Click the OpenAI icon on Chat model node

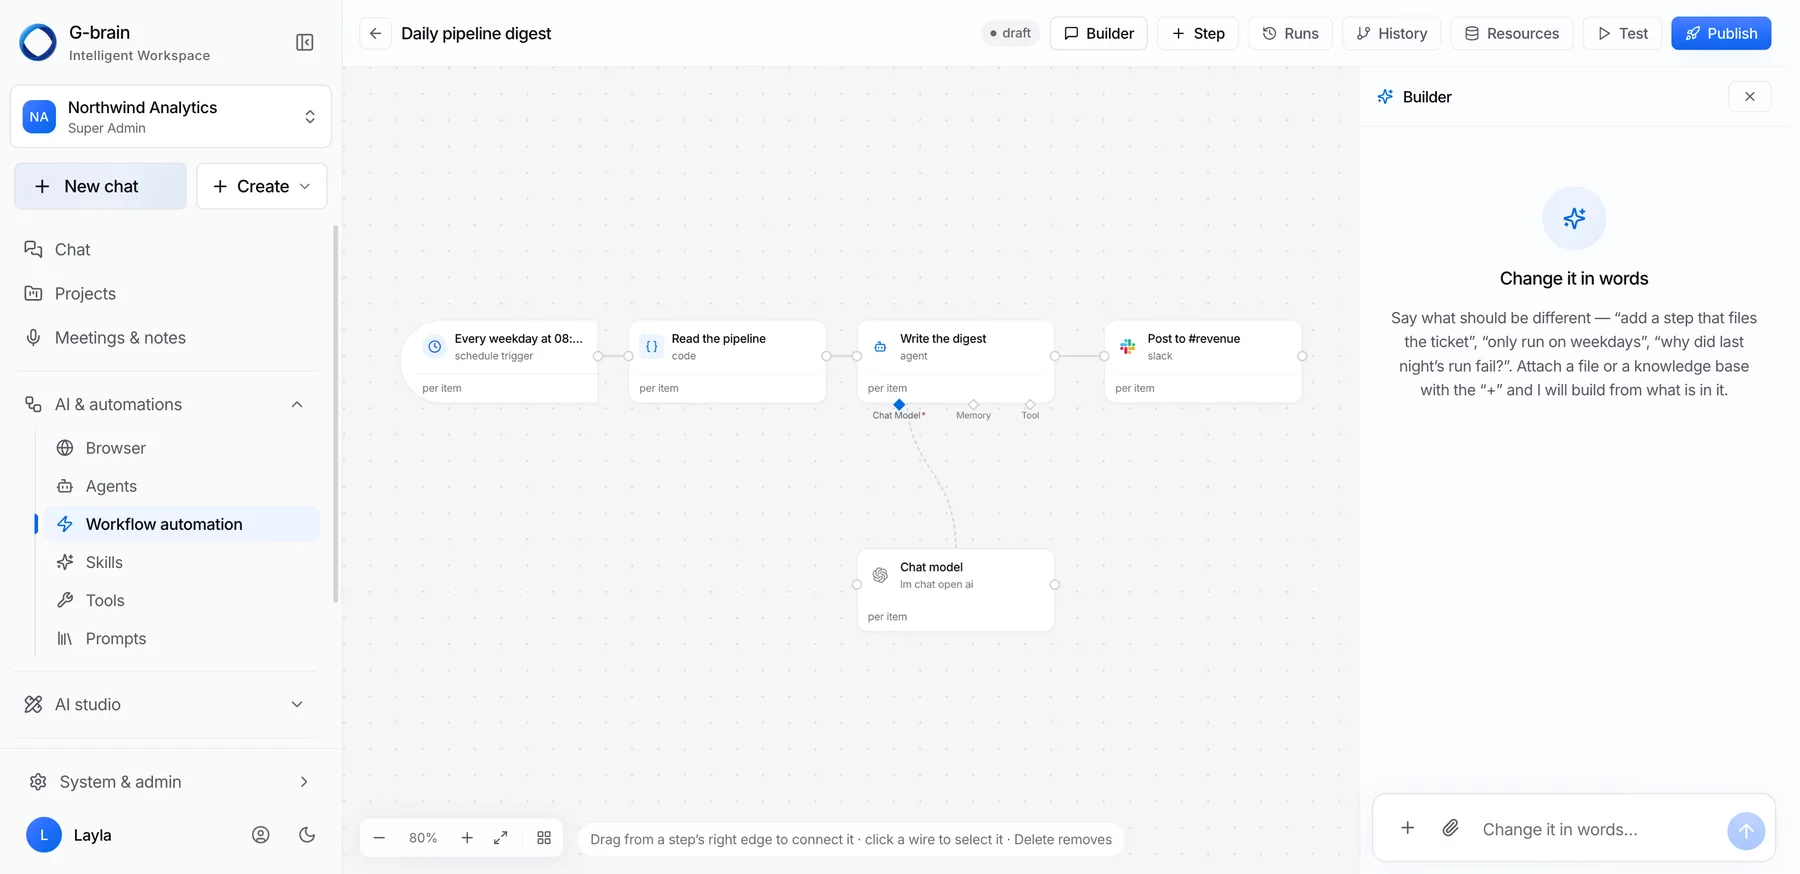880,575
